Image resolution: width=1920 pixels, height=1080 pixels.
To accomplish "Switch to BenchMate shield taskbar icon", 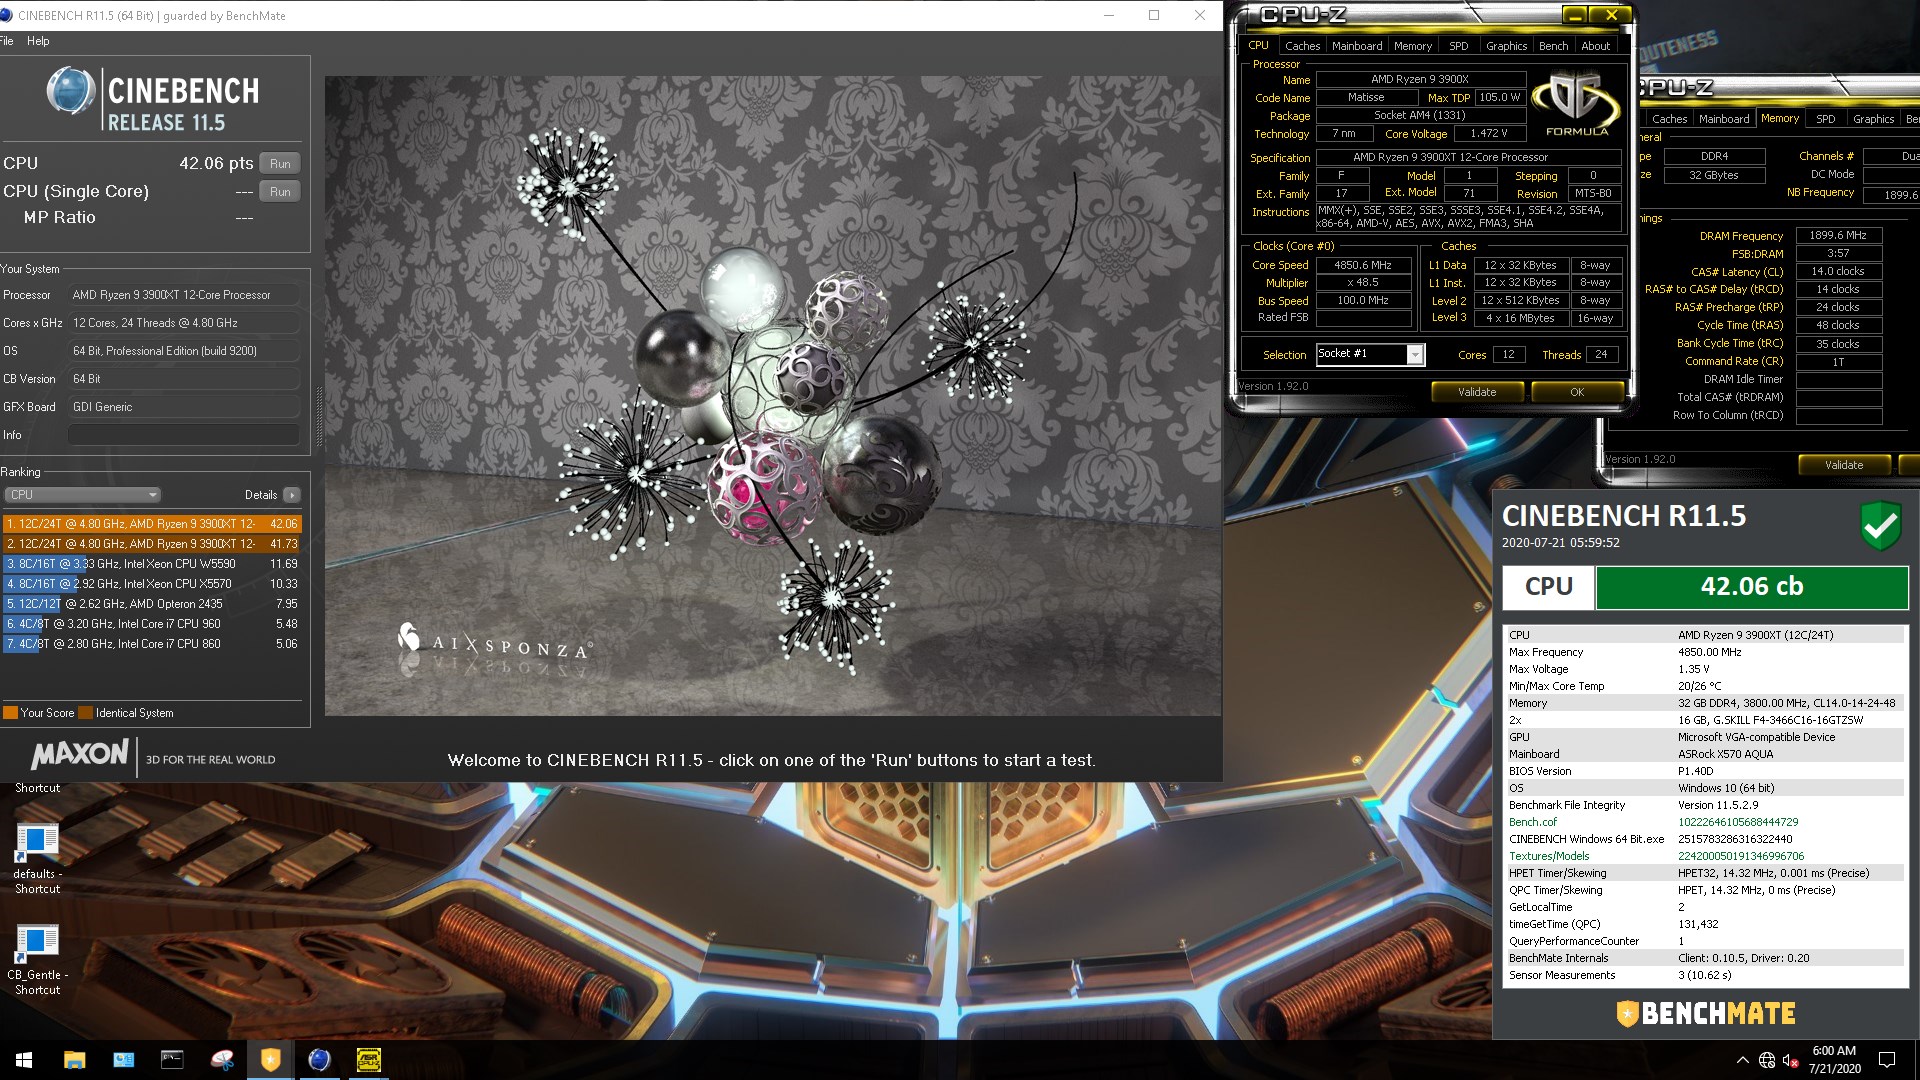I will click(x=270, y=1060).
